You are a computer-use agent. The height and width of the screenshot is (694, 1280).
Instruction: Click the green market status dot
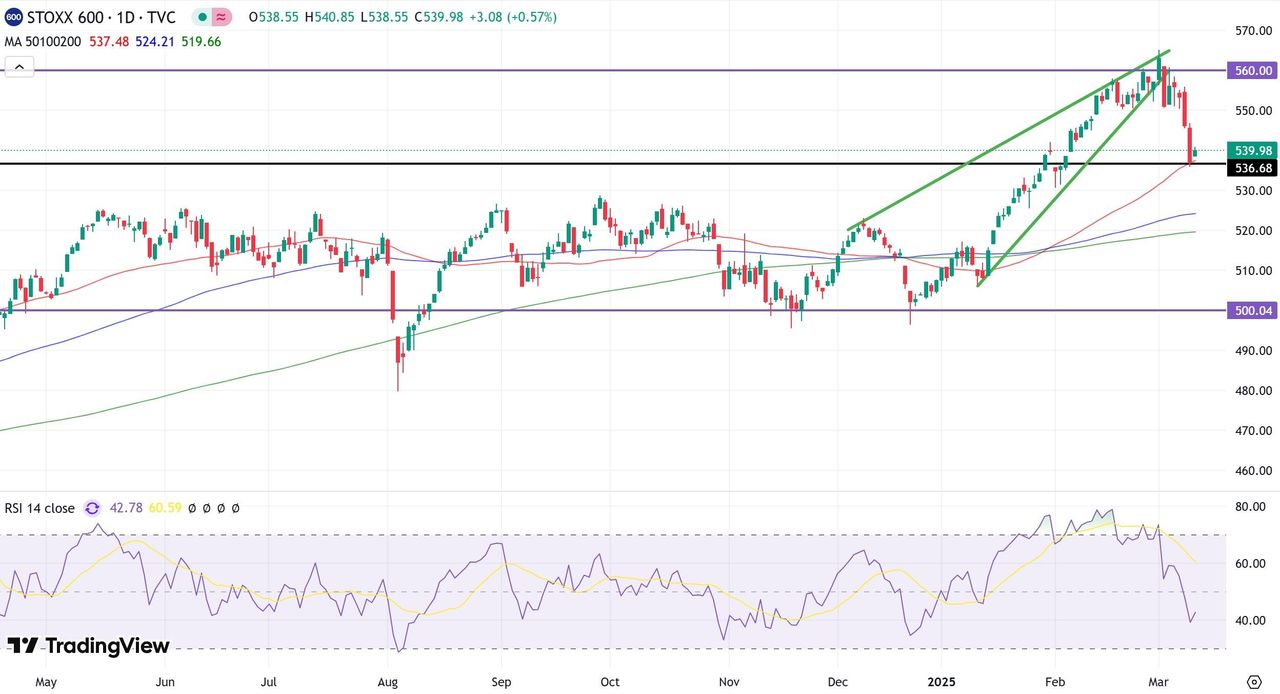coord(202,17)
